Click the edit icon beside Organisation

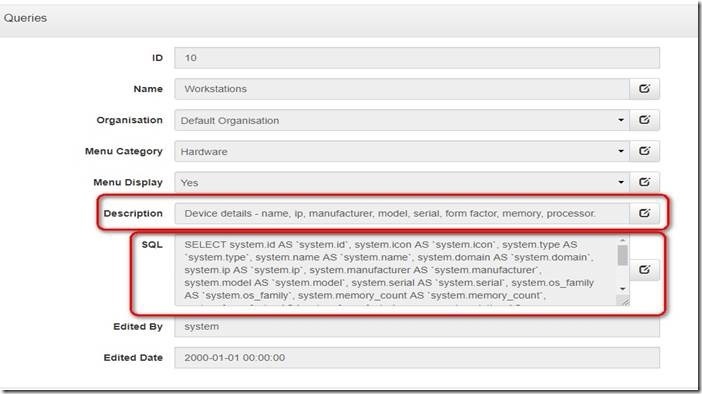pos(644,120)
